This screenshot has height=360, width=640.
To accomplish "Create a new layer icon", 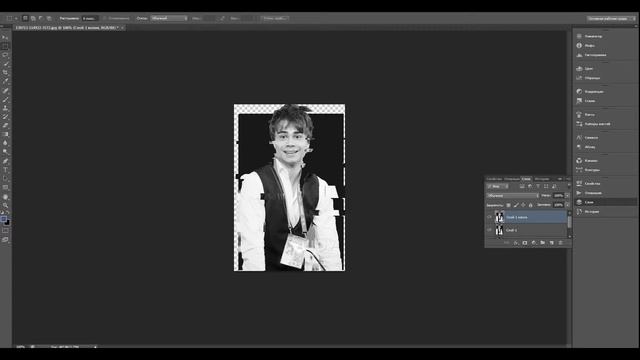I will pos(551,243).
